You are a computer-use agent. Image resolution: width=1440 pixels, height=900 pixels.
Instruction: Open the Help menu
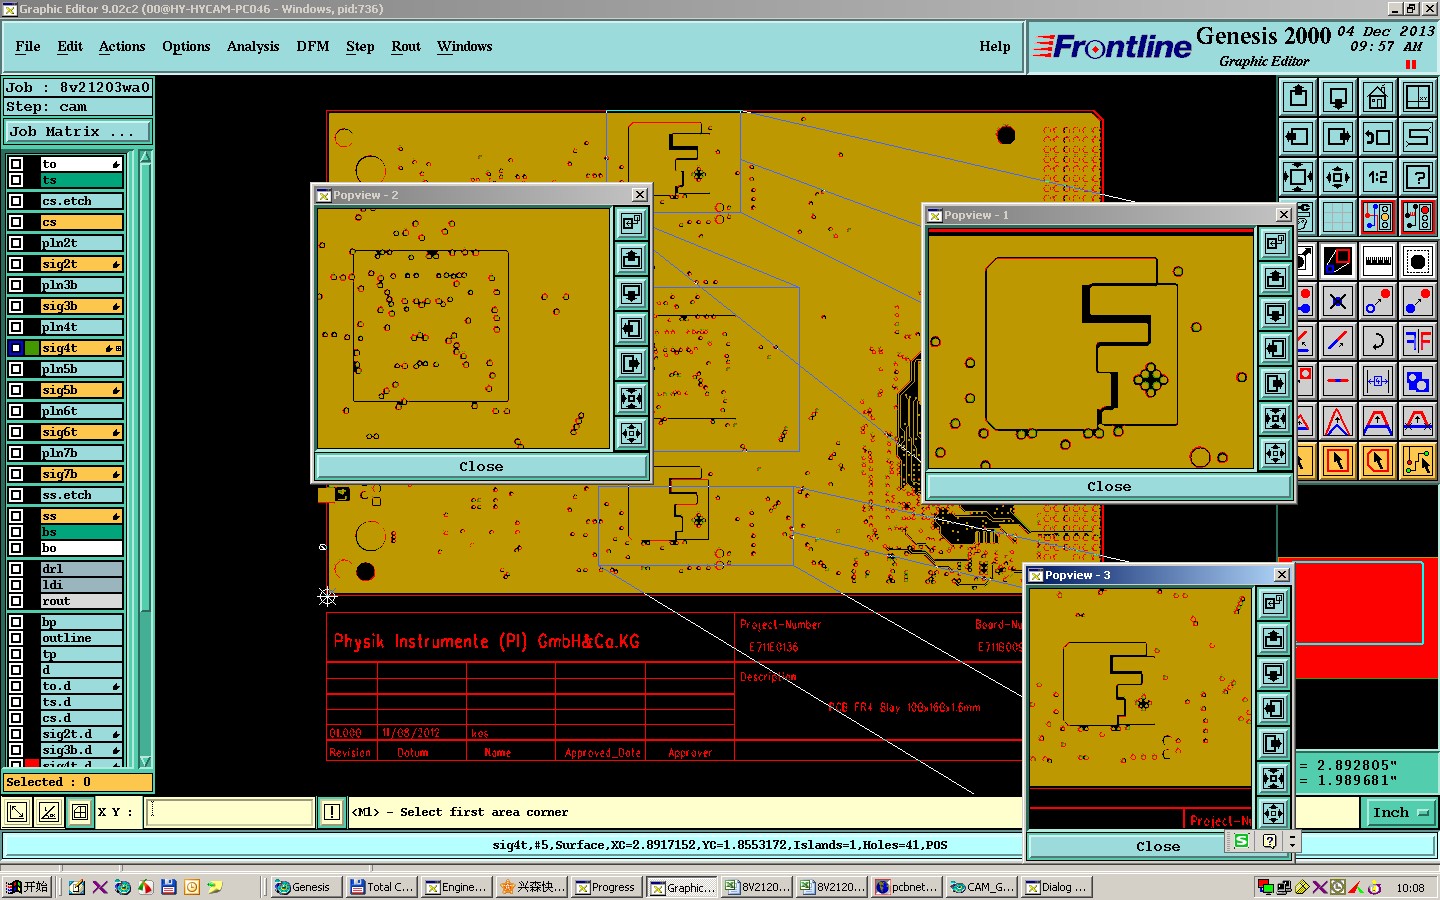[995, 46]
